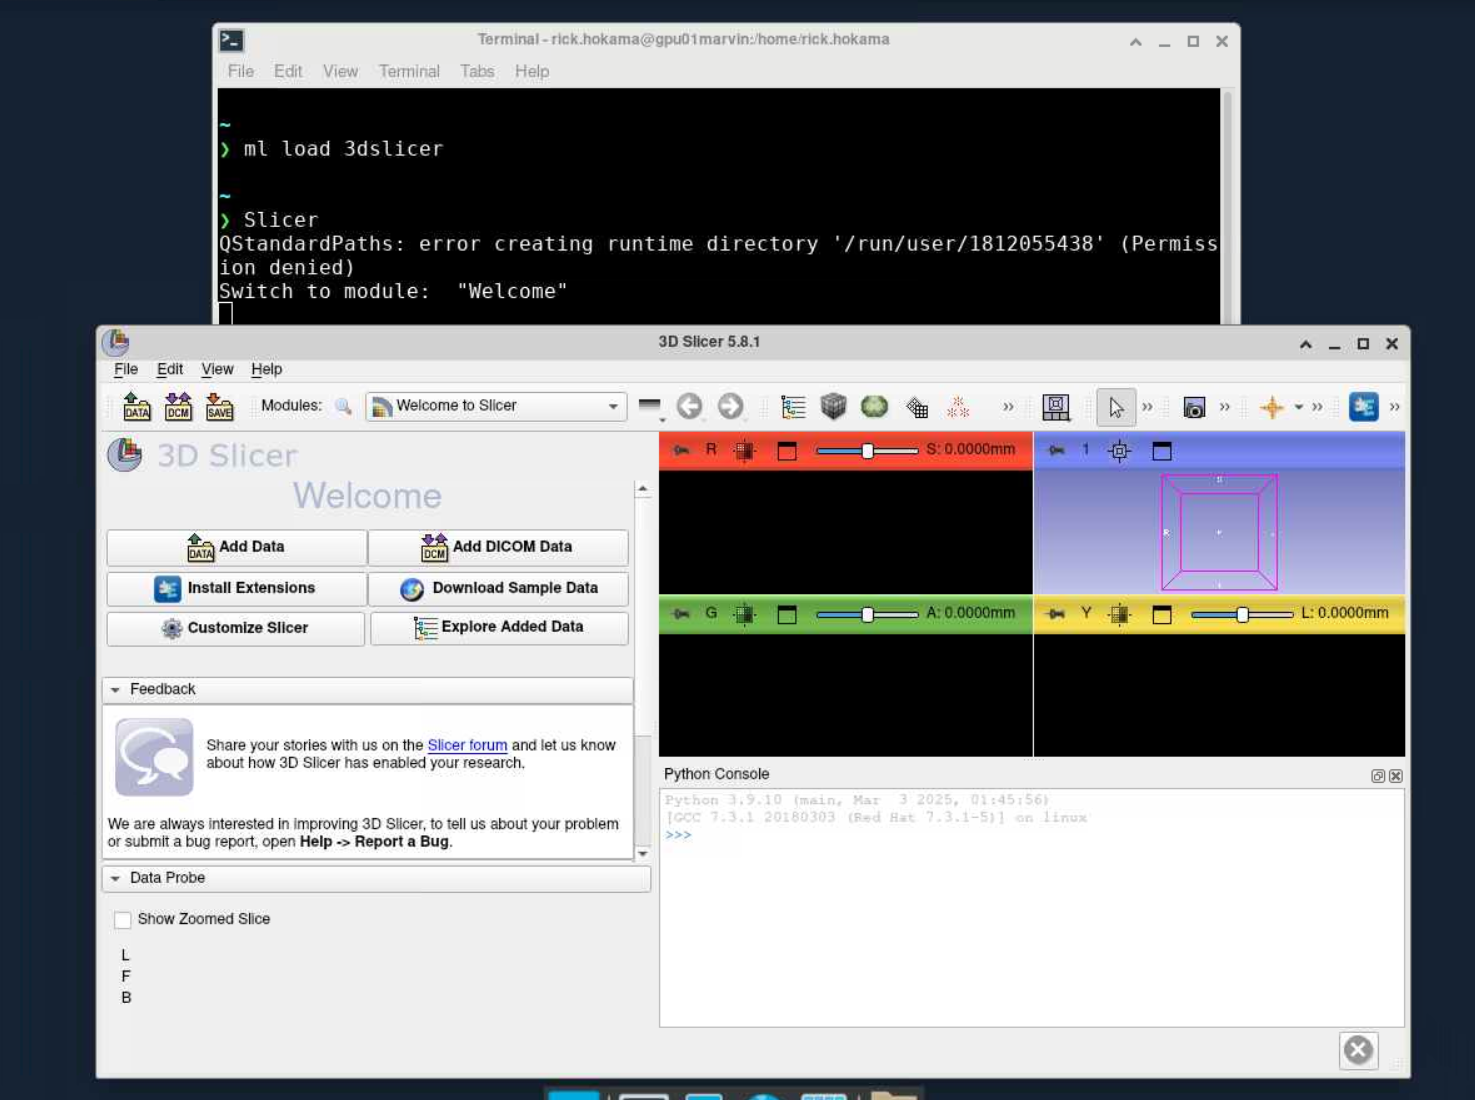Enable the Show Zoomed Slice checkbox
The width and height of the screenshot is (1475, 1100).
point(122,919)
